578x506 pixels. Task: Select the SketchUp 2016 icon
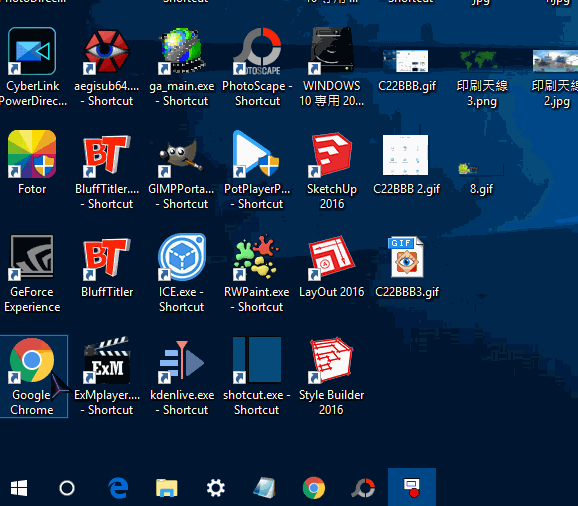coord(331,154)
